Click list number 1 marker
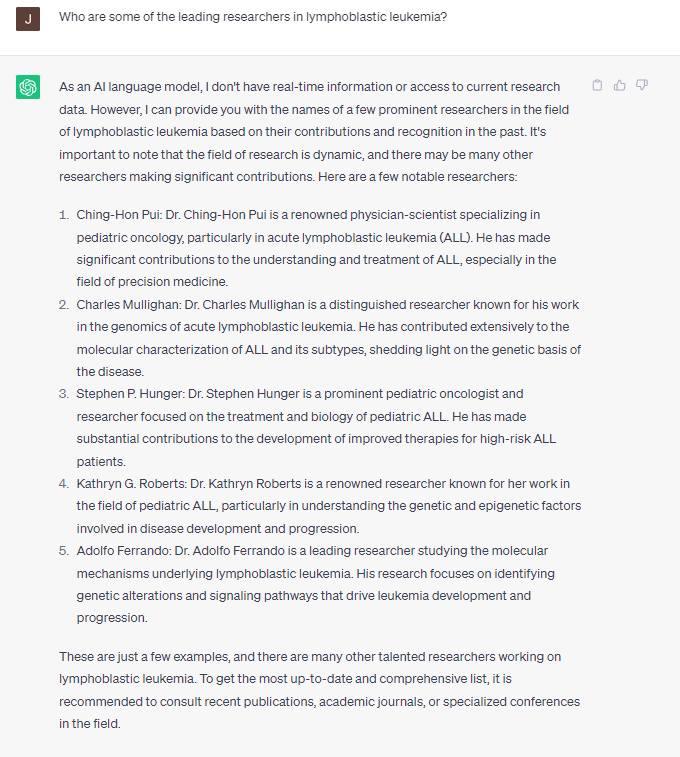This screenshot has width=680, height=757. tap(64, 215)
